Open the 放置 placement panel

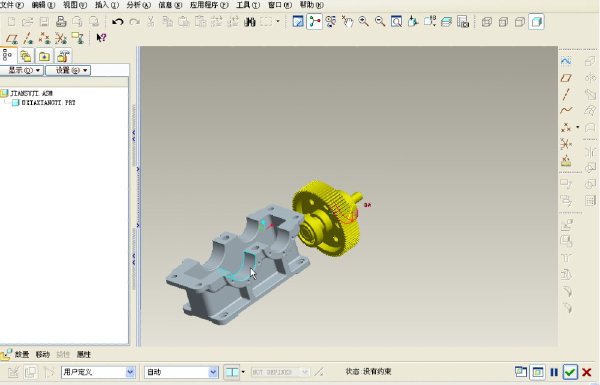(22, 354)
